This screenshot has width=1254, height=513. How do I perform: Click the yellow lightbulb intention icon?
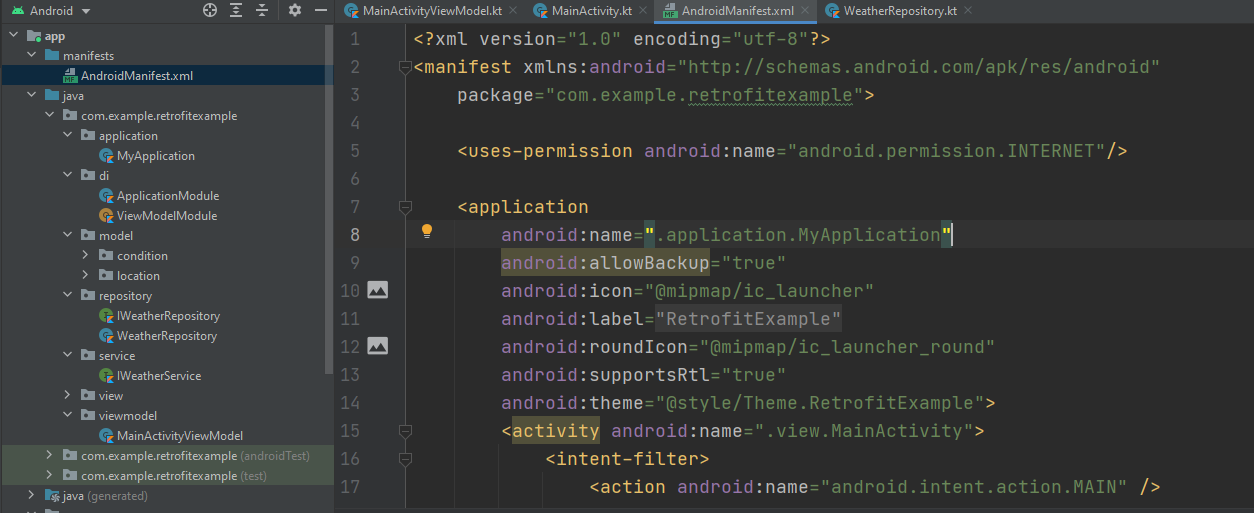click(x=427, y=232)
